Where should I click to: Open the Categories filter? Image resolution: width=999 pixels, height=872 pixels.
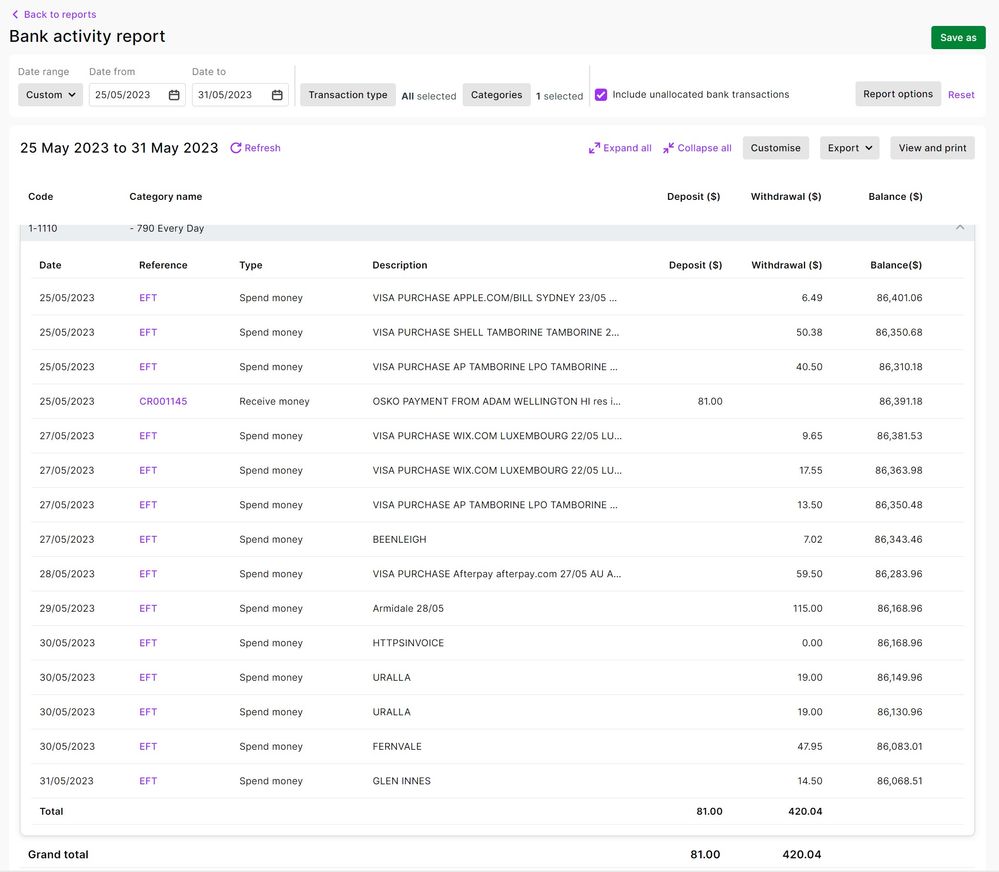[496, 95]
